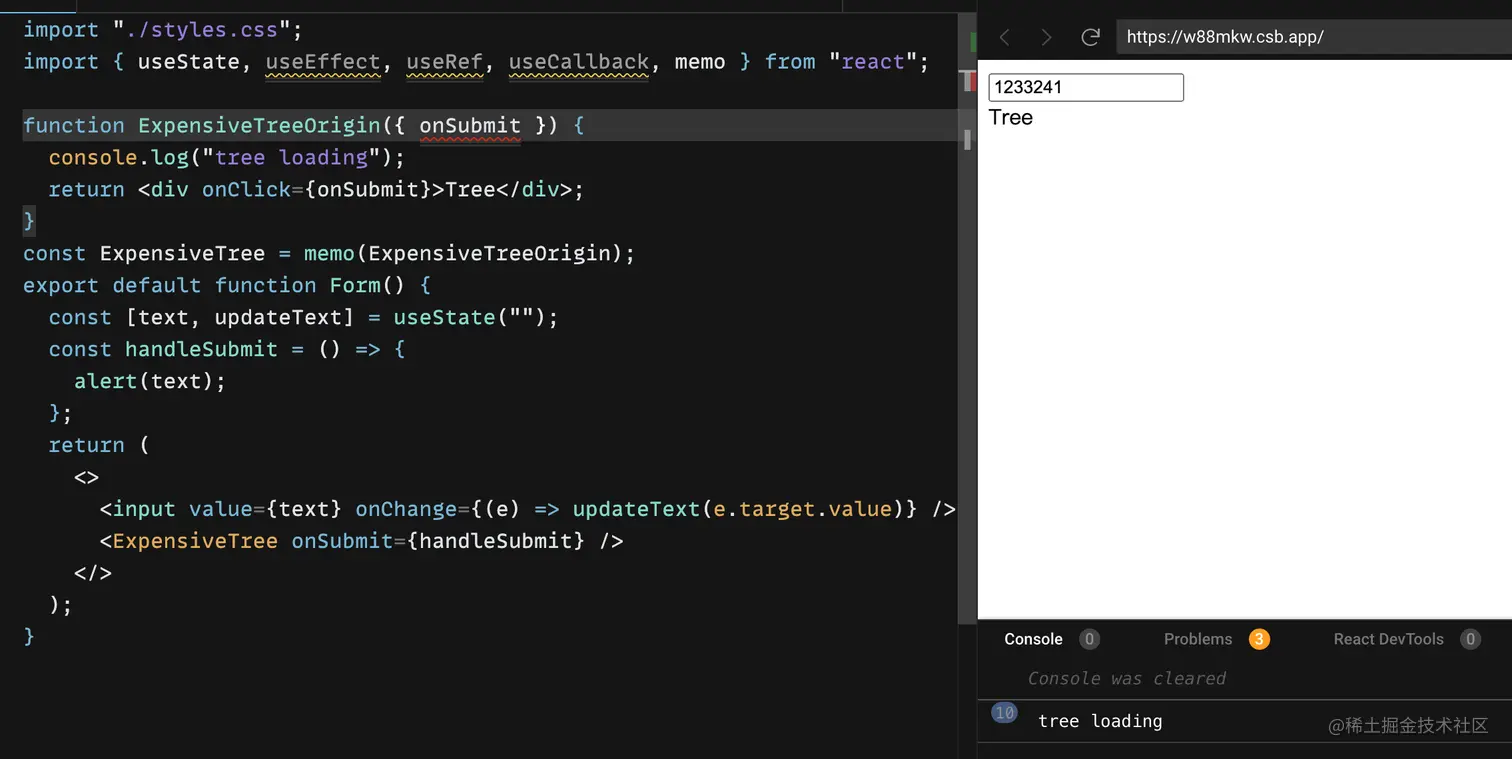
Task: Click the onClick attribute in the div
Action: click(x=247, y=190)
